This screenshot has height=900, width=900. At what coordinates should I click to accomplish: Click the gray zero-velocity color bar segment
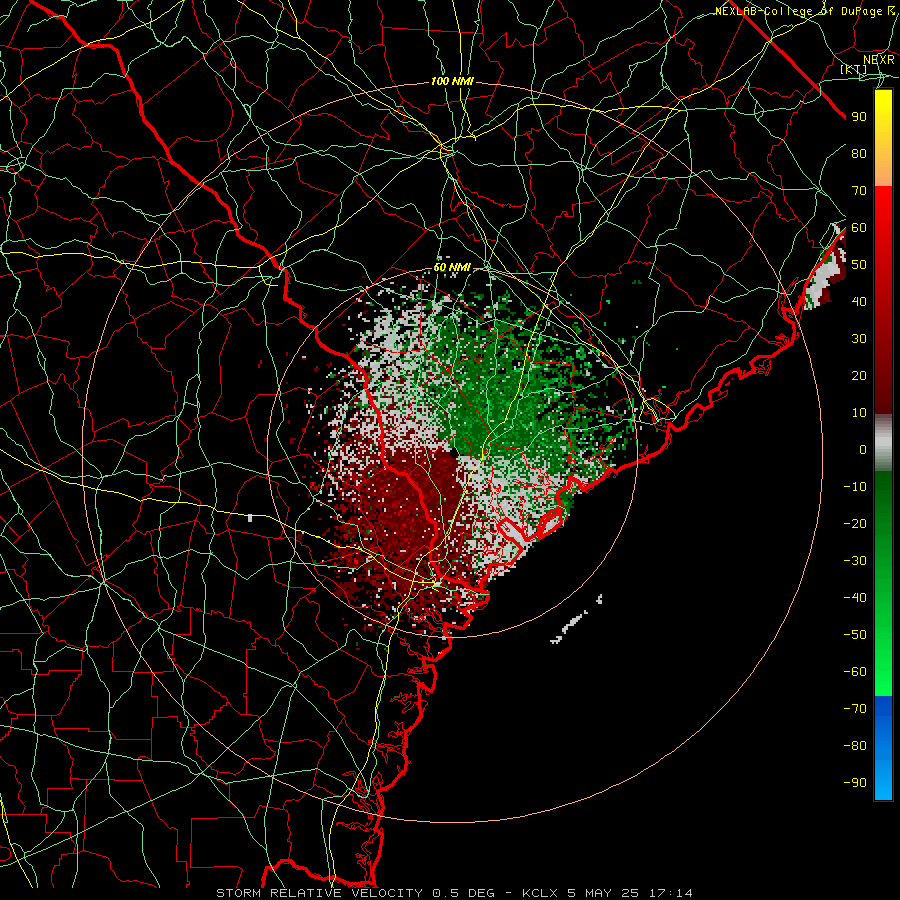tap(883, 443)
